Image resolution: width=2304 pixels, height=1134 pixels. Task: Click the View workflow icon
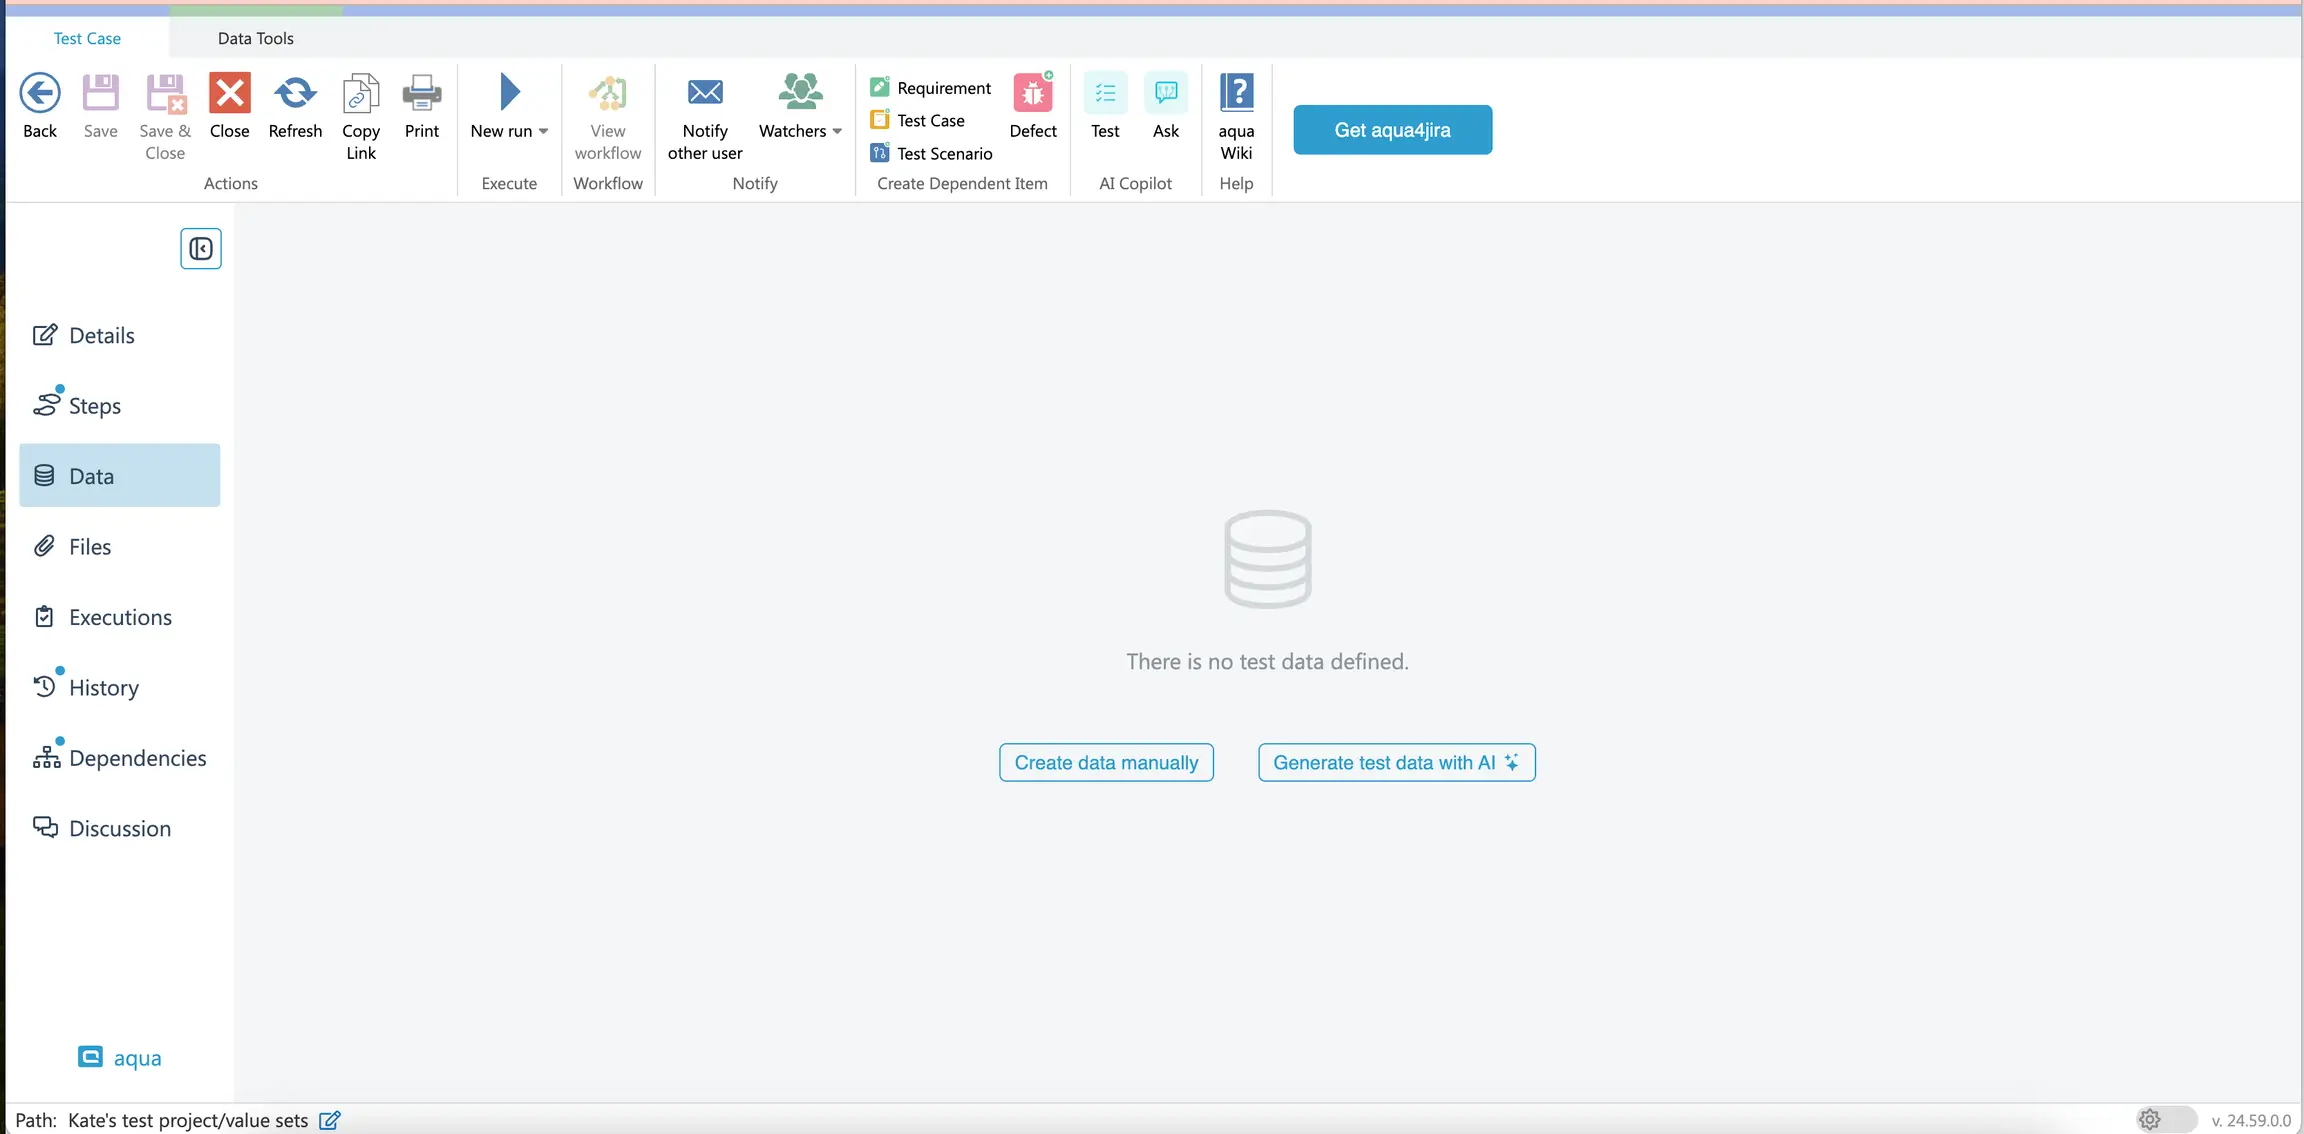point(607,93)
